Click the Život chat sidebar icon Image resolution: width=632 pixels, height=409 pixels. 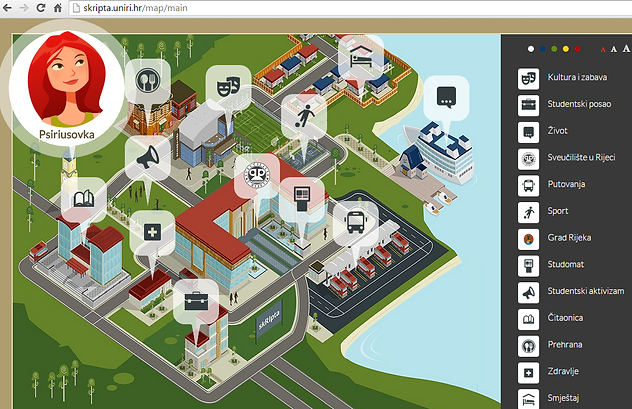point(528,132)
